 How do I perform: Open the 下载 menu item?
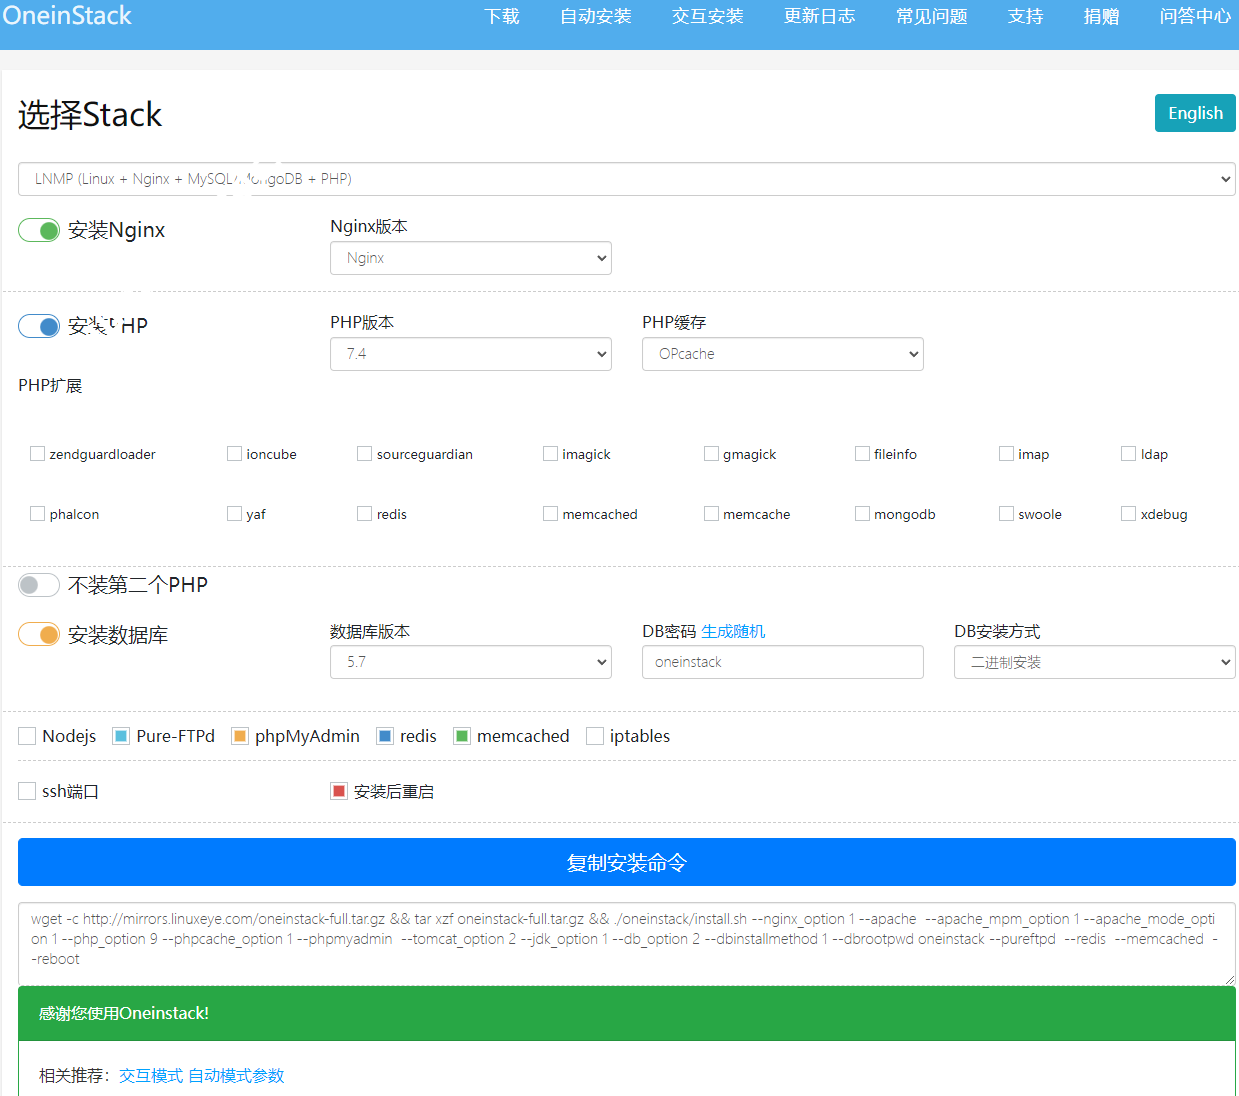(501, 17)
